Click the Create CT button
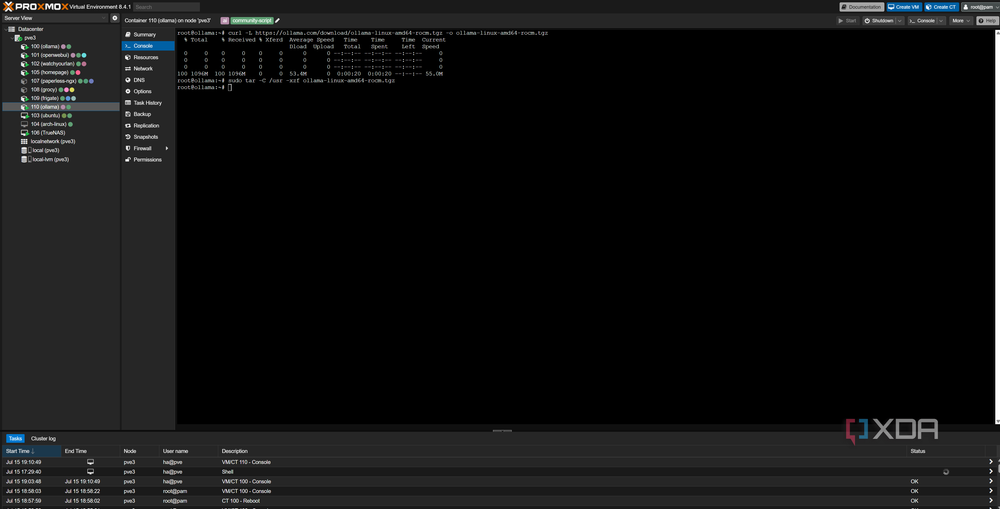This screenshot has width=1000, height=509. pos(941,7)
